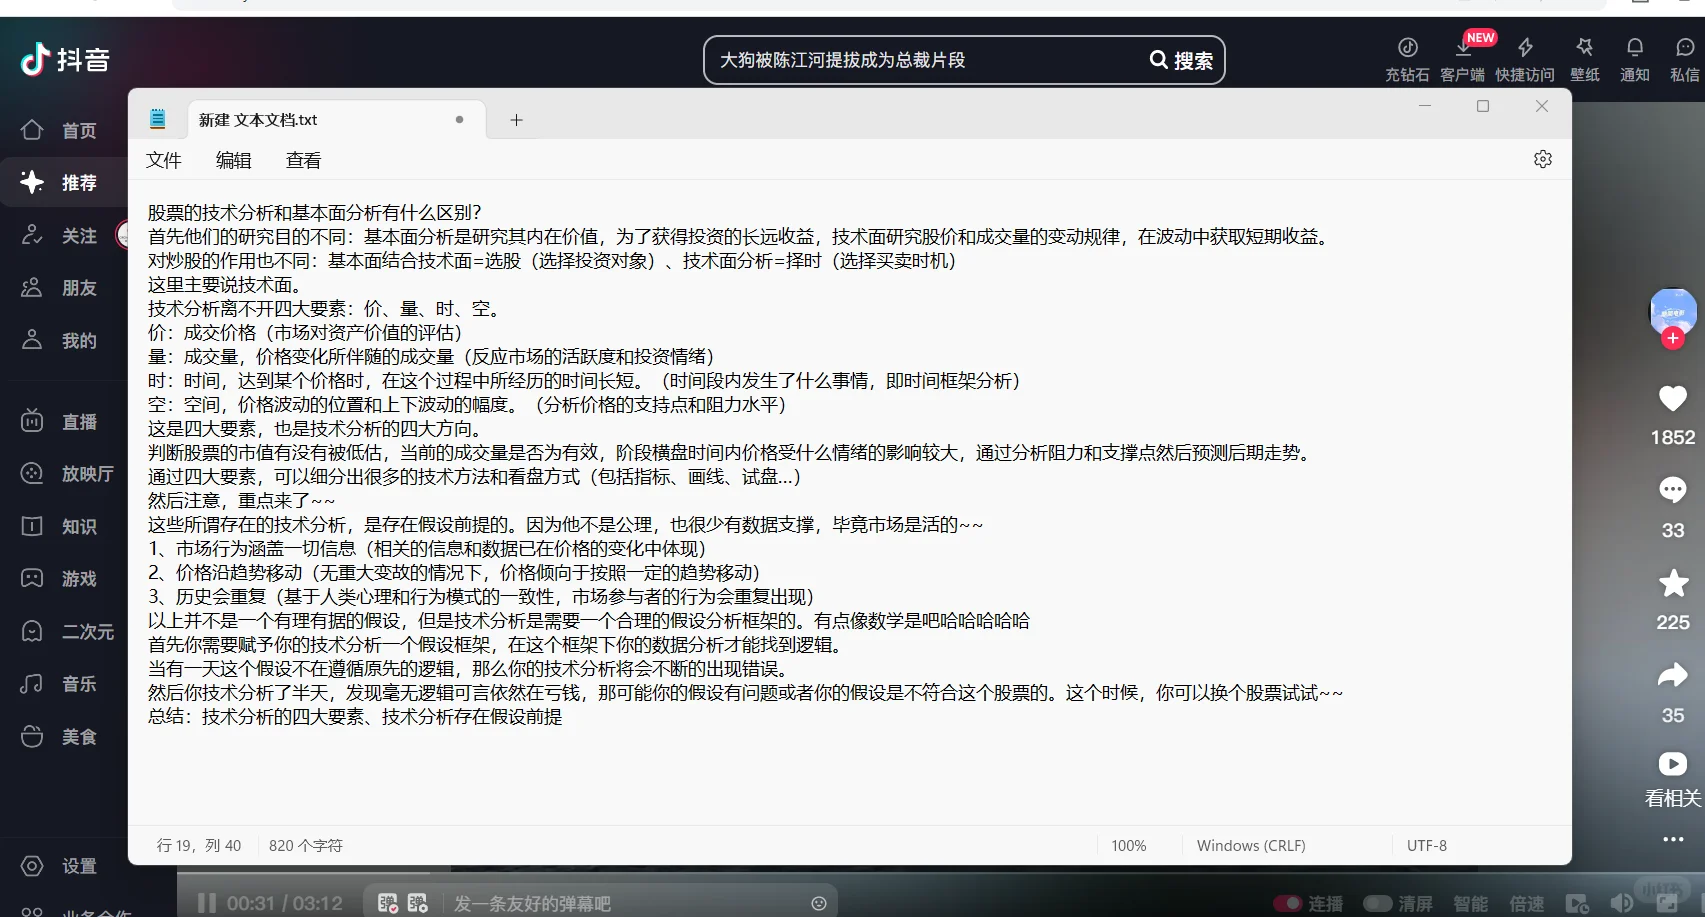Image resolution: width=1705 pixels, height=917 pixels.
Task: Open the Notepad 编辑 menu
Action: [x=234, y=161]
